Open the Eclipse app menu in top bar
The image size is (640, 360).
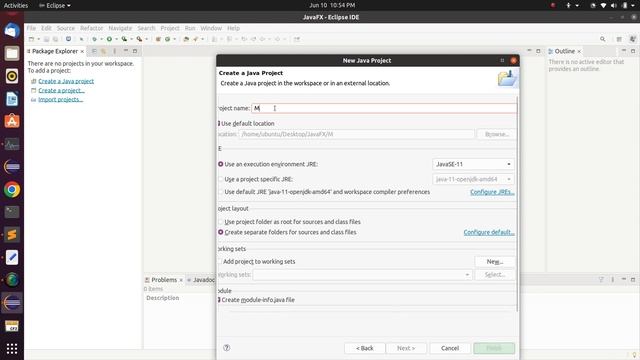tap(55, 5)
